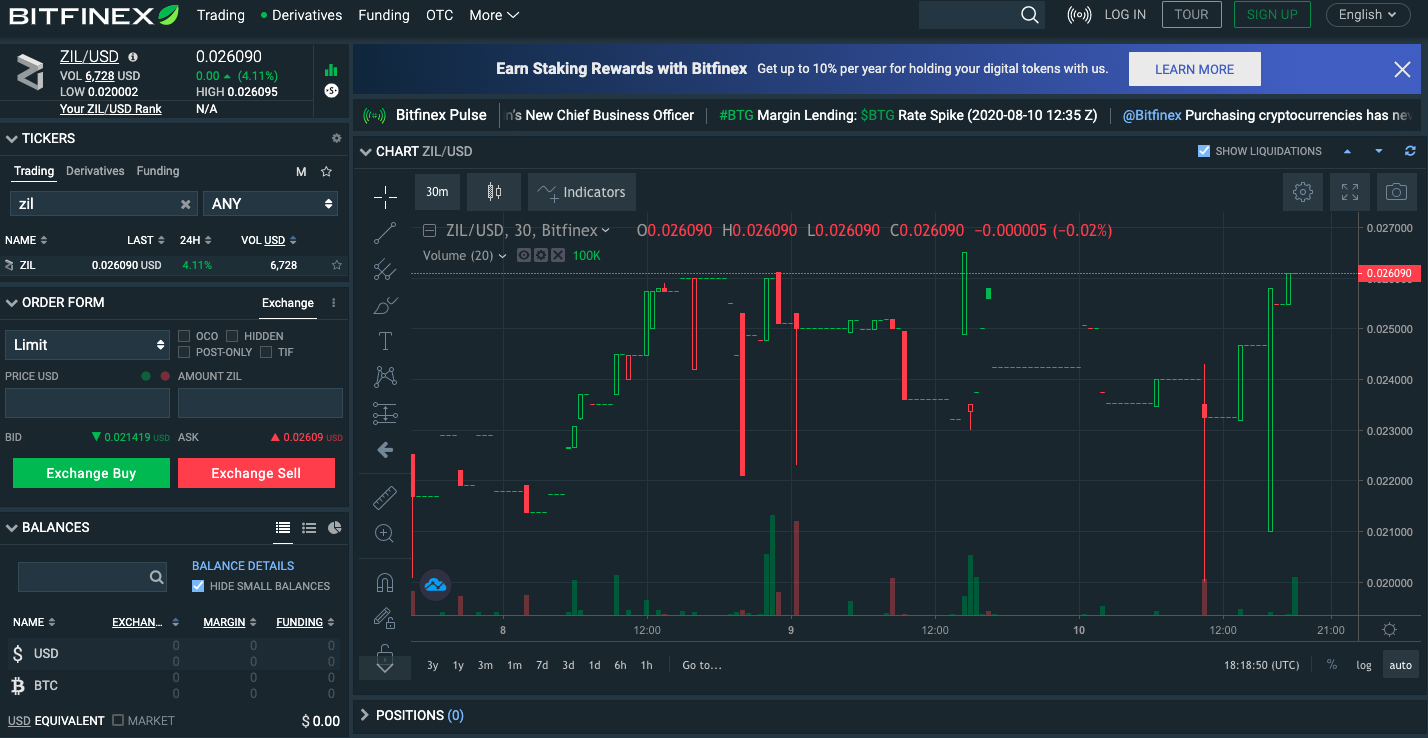Open the Balance Details link
1428x738 pixels.
(243, 566)
